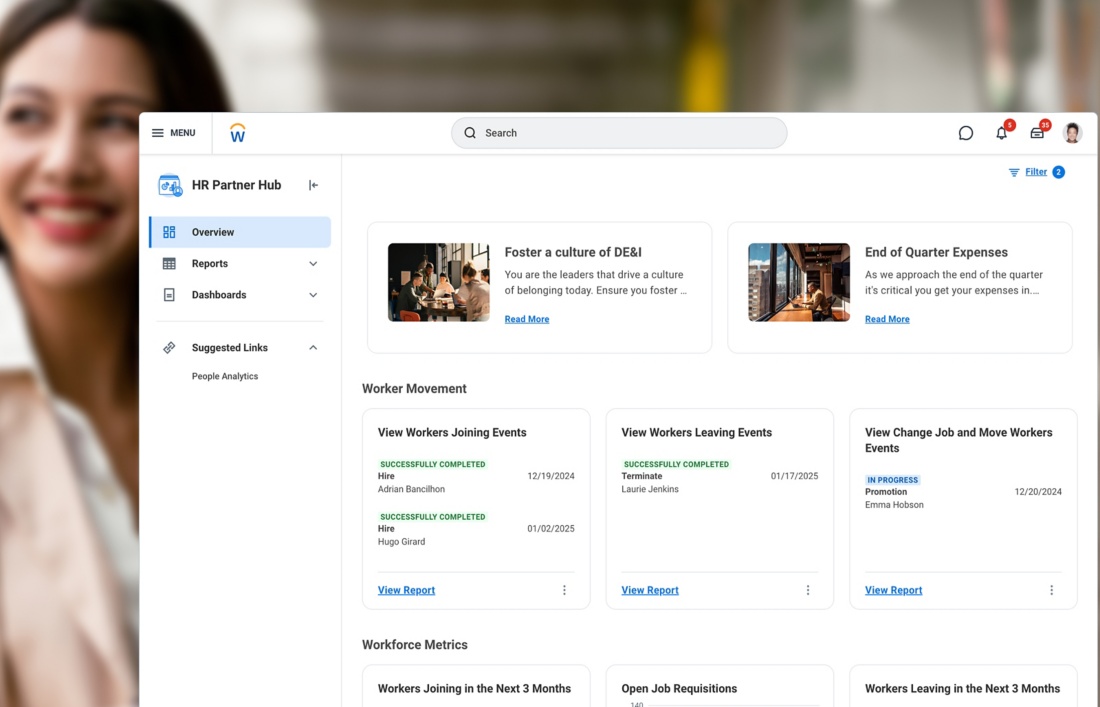Collapse the HR Partner Hub sidebar

pos(313,185)
